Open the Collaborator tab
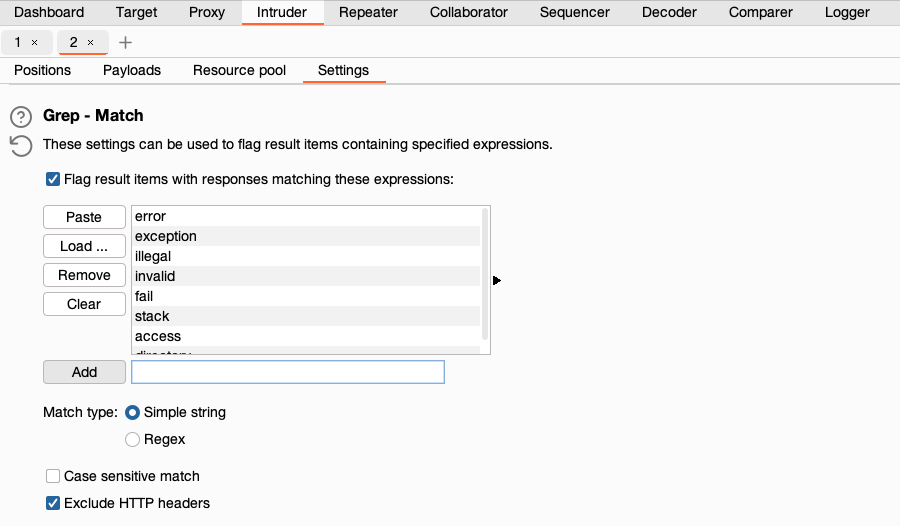The width and height of the screenshot is (900, 526). click(x=468, y=12)
